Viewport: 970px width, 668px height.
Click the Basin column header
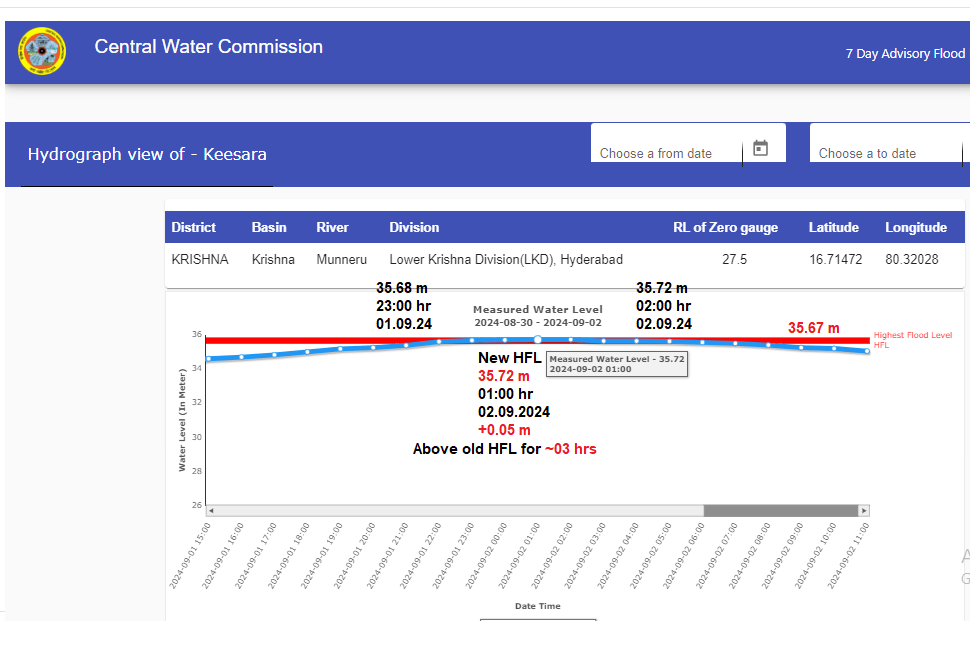(x=268, y=227)
